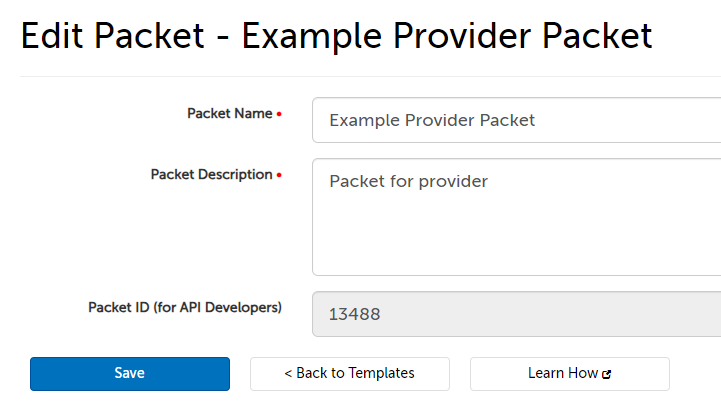The image size is (721, 406).
Task: Click the Packet ID (for API Developers) label
Action: click(x=185, y=307)
